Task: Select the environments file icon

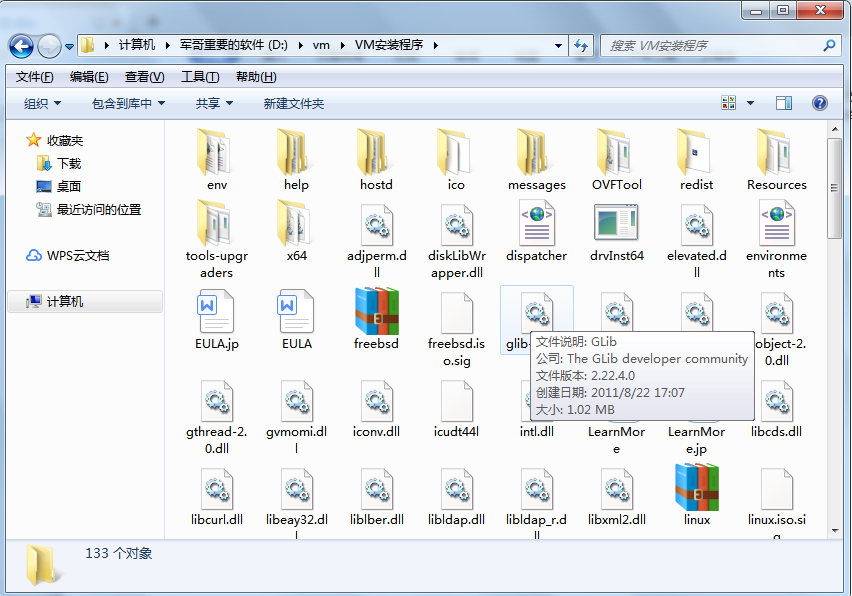Action: click(777, 223)
